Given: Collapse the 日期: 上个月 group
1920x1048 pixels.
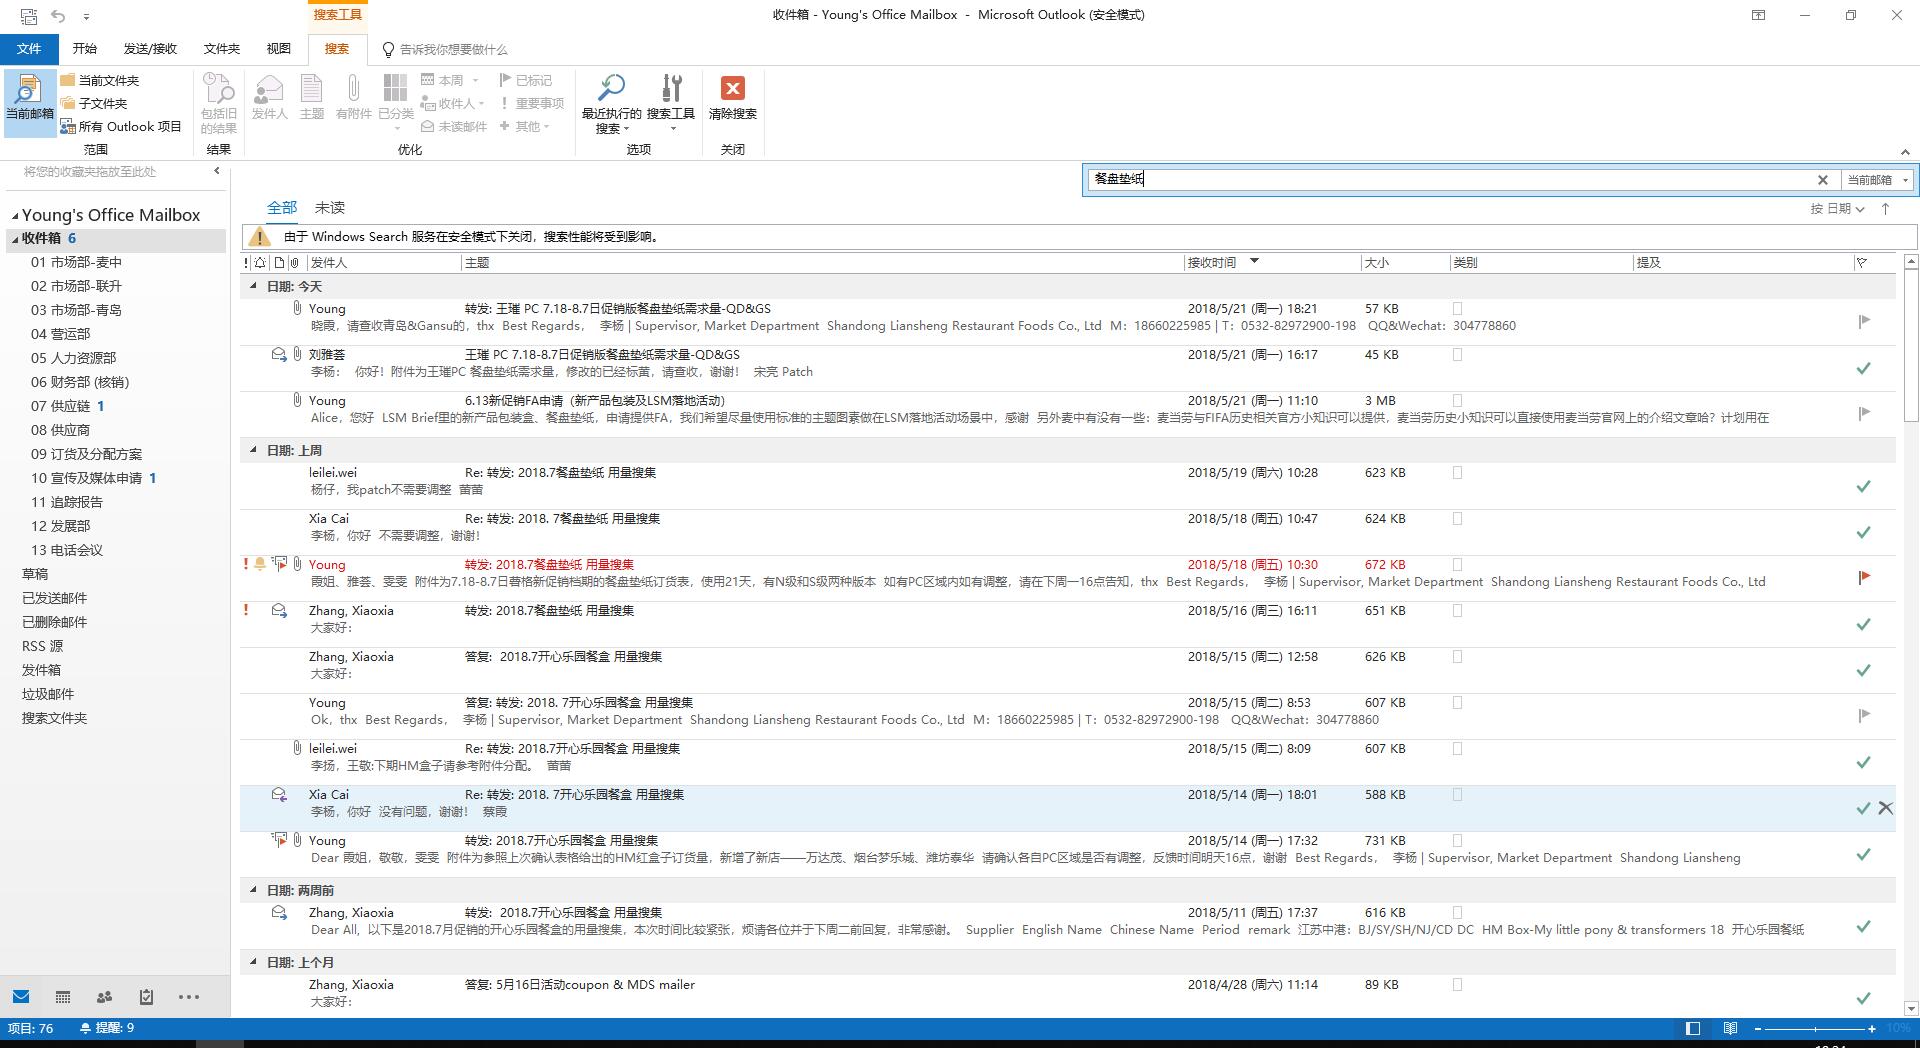Looking at the screenshot, I should (253, 963).
